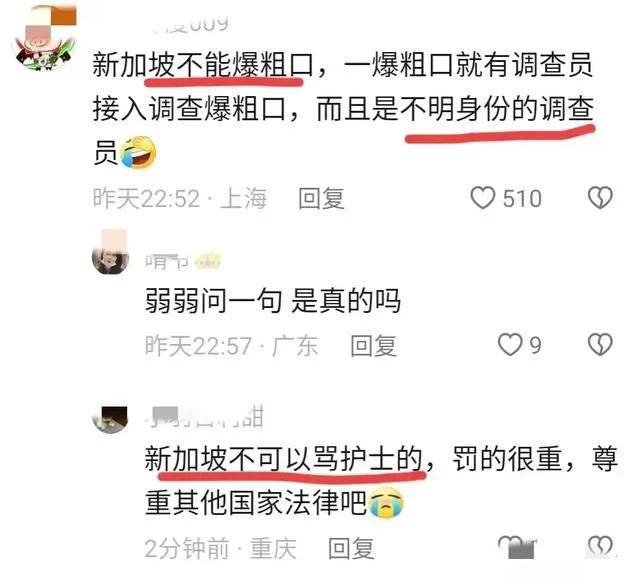Viewport: 640px width, 585px height.
Task: Open the username with crown badge
Action: [167, 261]
